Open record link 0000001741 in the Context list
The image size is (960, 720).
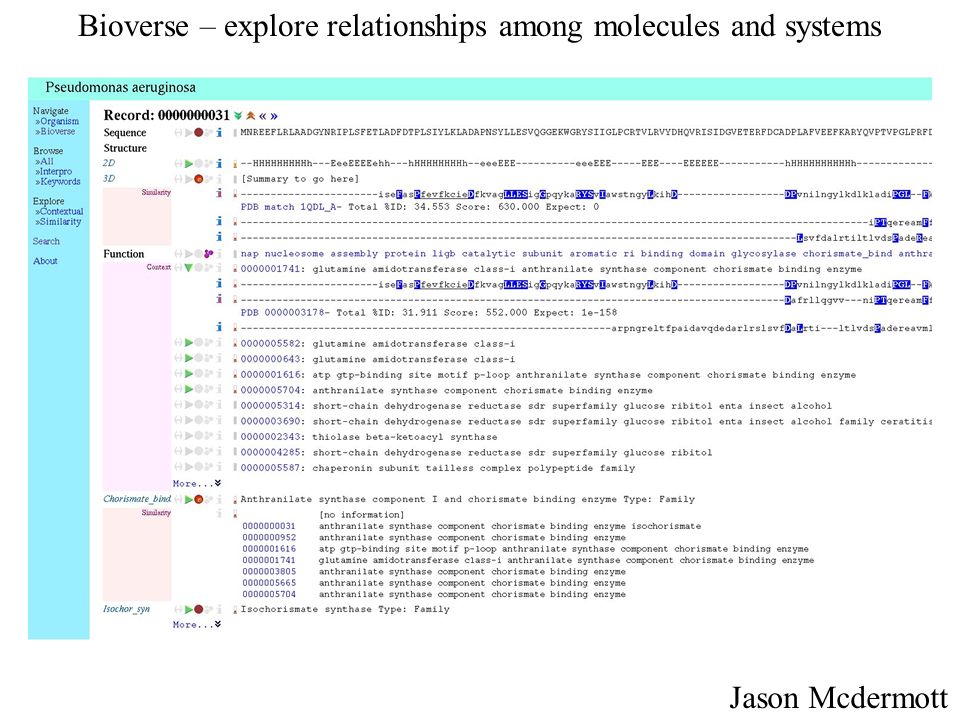pos(271,269)
